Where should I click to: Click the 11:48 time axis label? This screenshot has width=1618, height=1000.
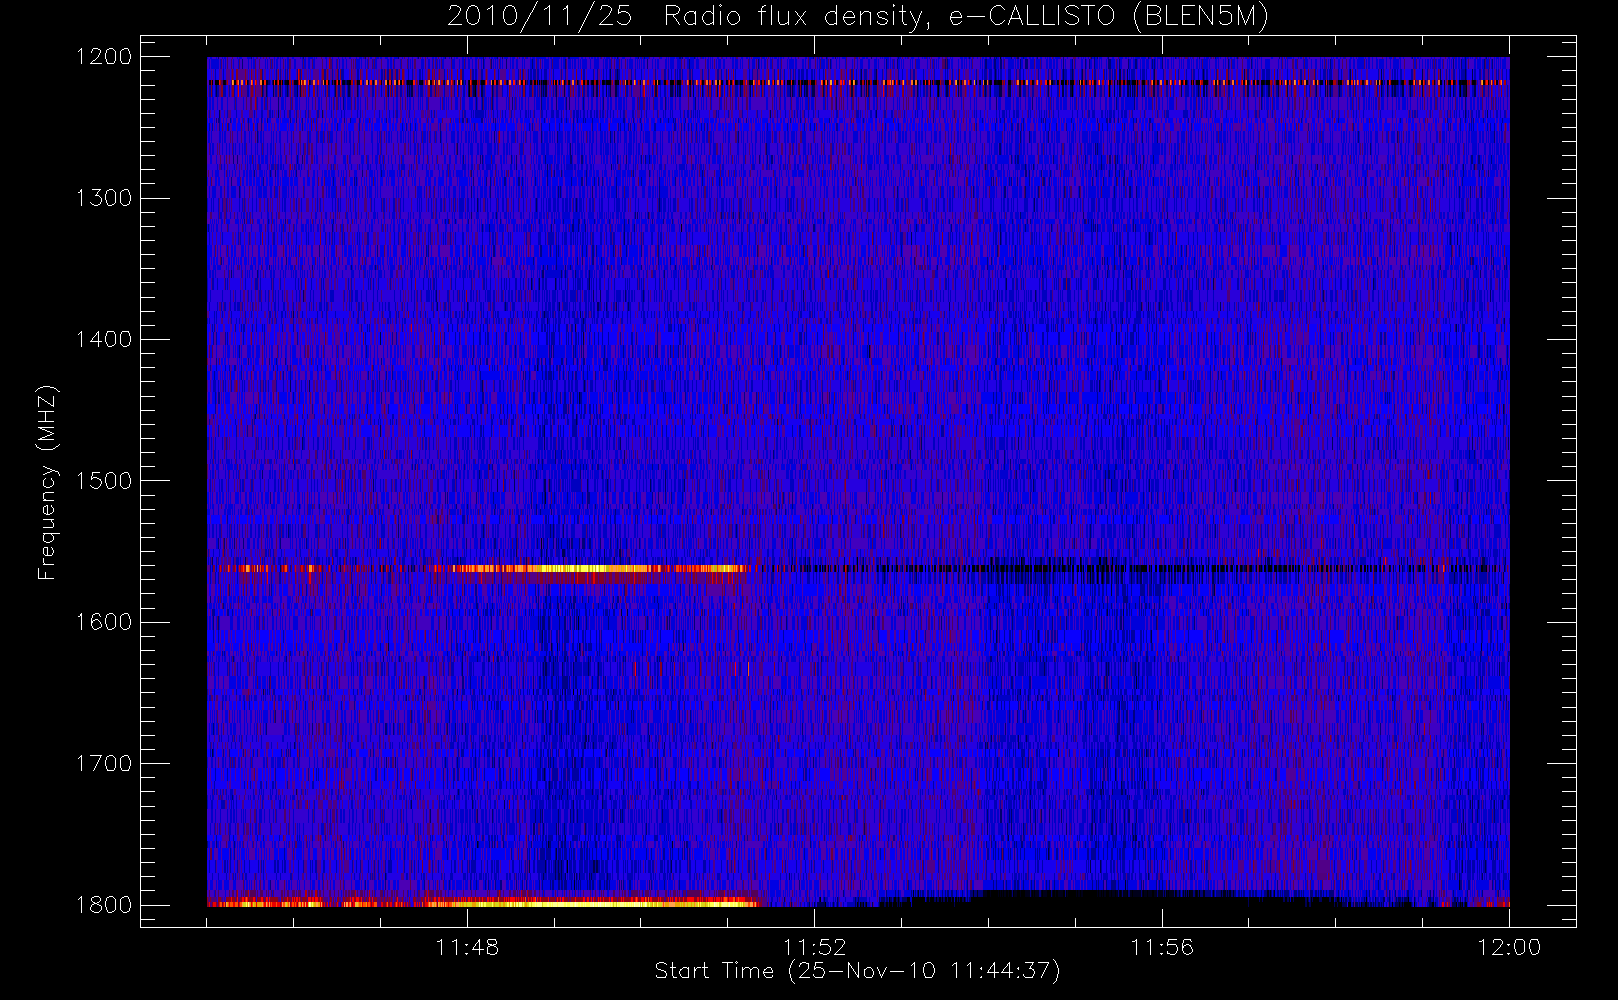tap(467, 947)
